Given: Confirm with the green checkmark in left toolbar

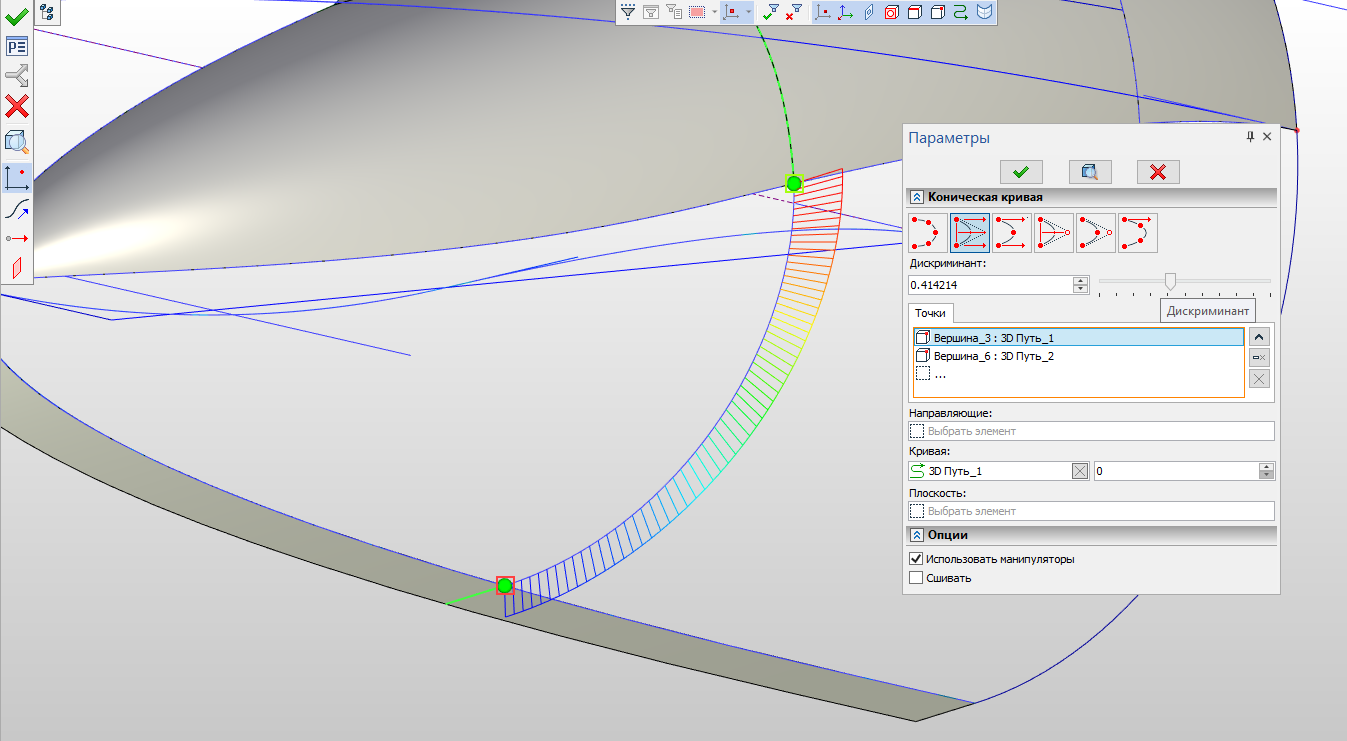Looking at the screenshot, I should [x=17, y=17].
